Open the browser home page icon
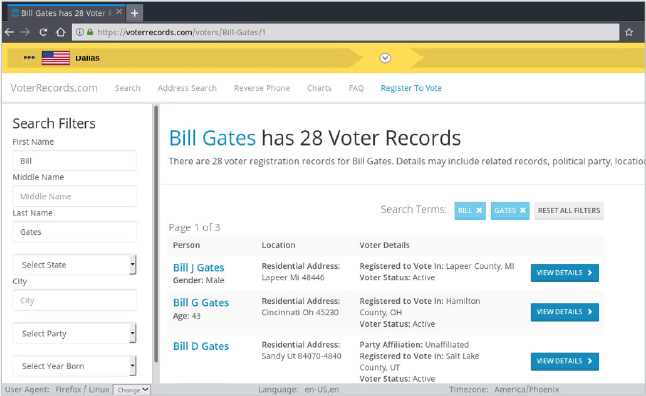The height and width of the screenshot is (396, 646). coord(61,32)
